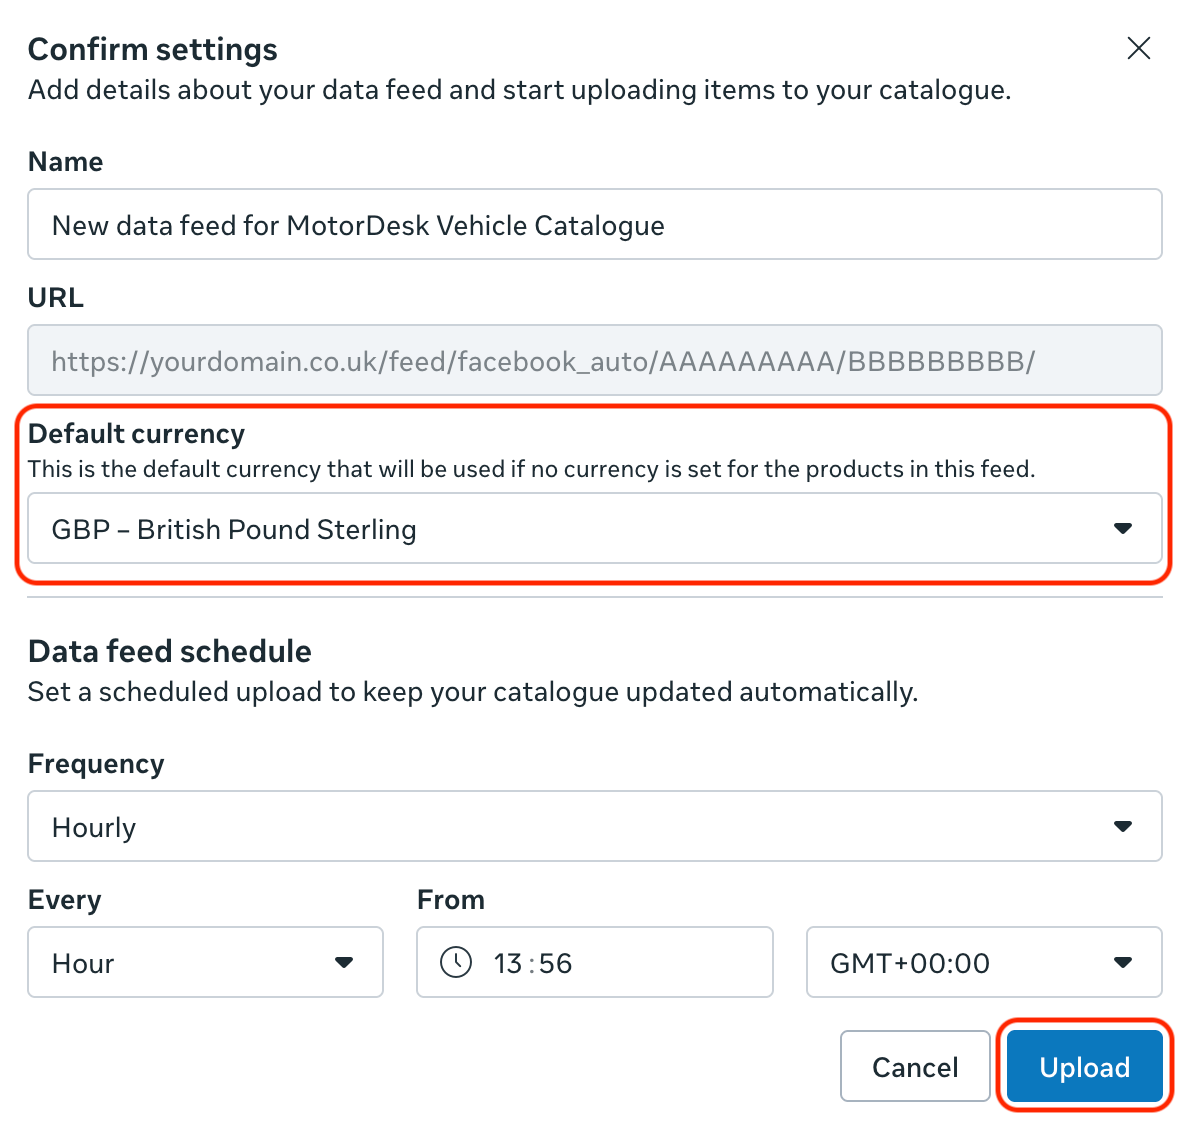1188x1130 pixels.
Task: Select the hours value 13 in From time
Action: tap(508, 964)
